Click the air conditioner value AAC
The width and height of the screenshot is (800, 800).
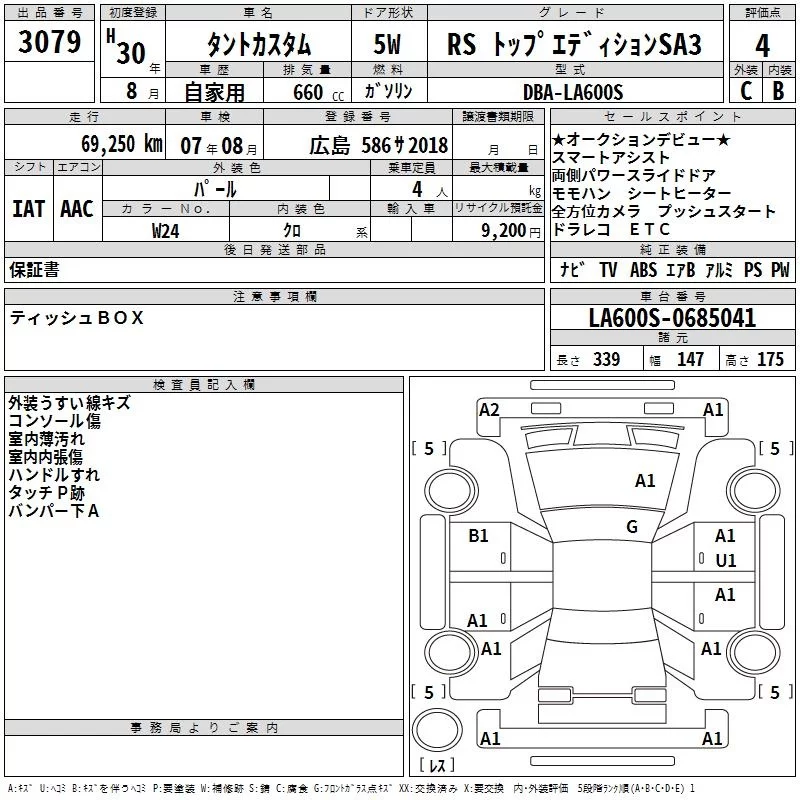77,209
